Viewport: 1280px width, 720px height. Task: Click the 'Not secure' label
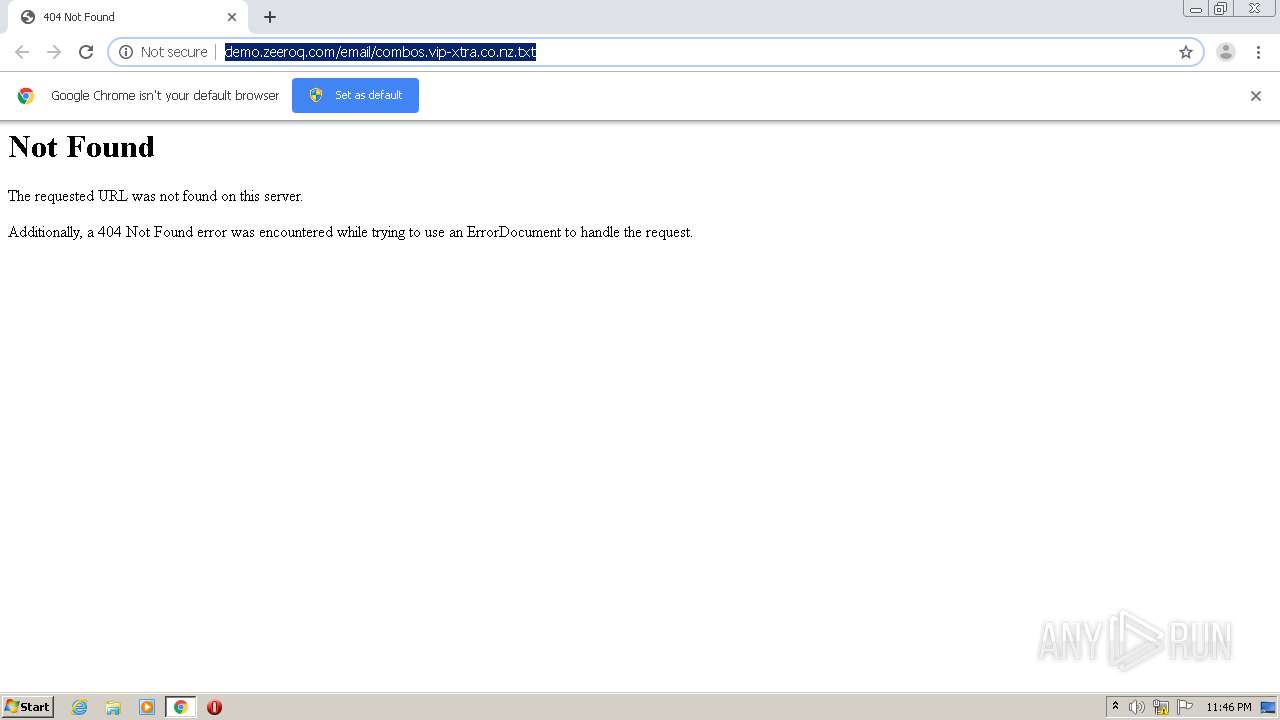coord(174,52)
